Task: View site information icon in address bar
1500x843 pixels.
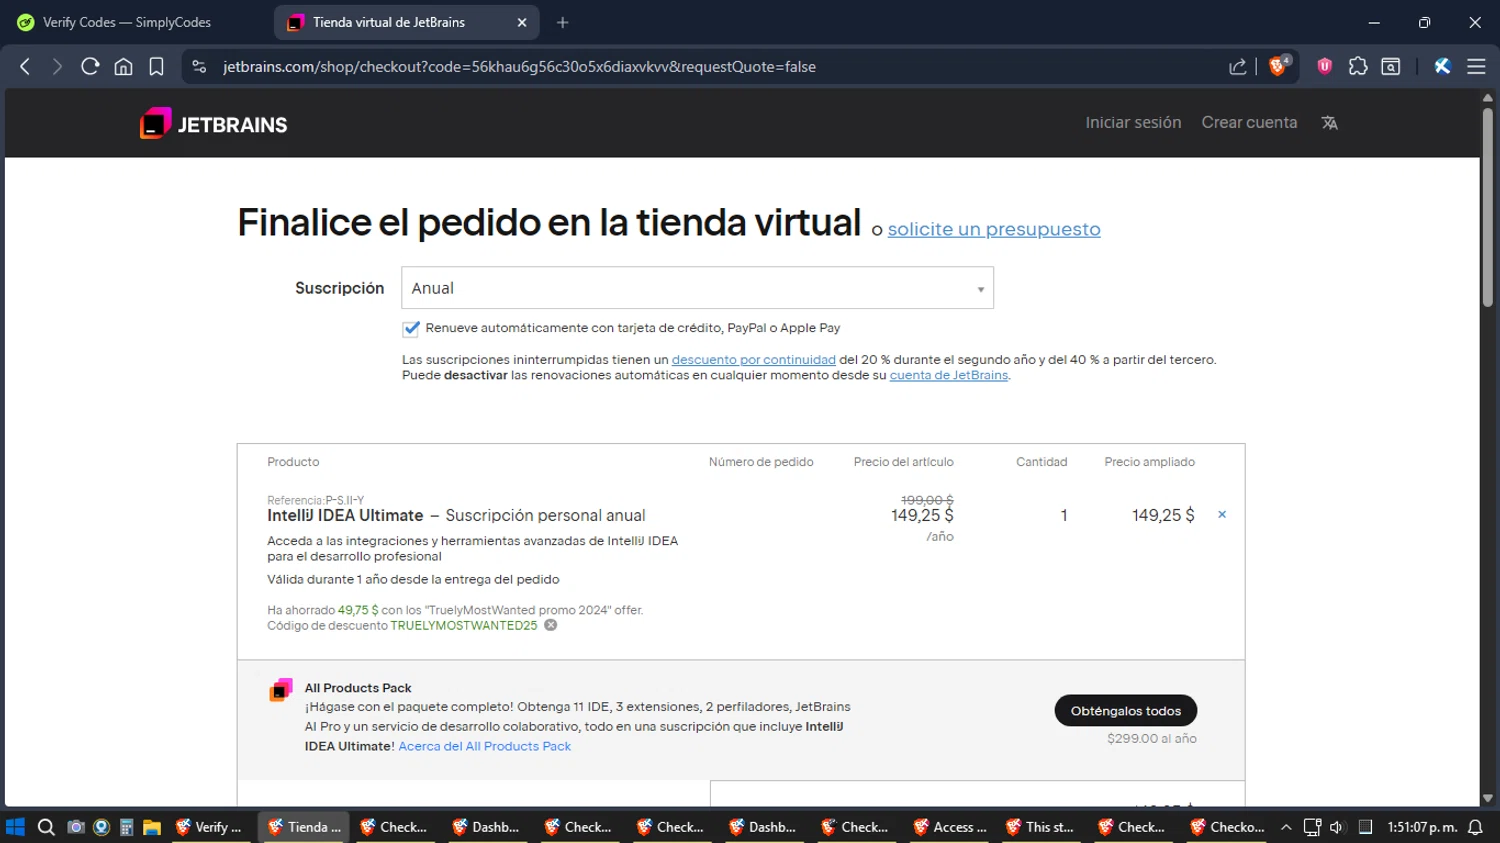Action: (199, 66)
